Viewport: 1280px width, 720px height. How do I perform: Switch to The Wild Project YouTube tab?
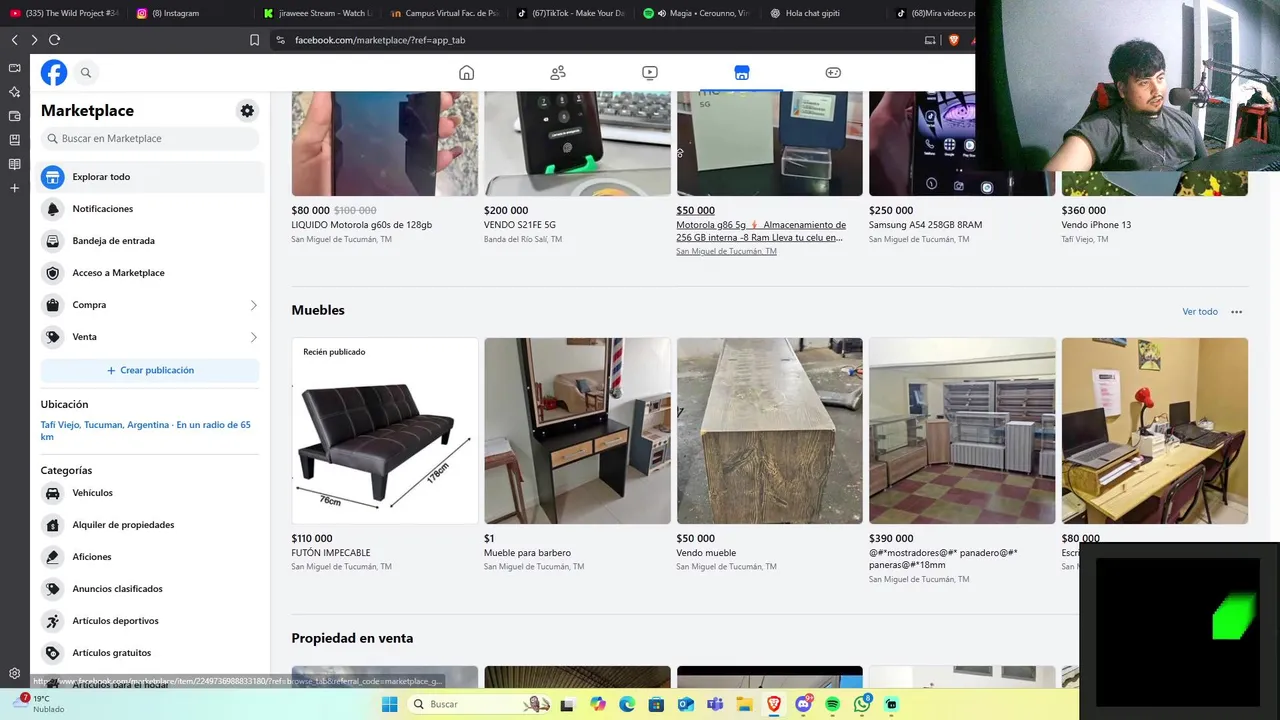point(64,13)
